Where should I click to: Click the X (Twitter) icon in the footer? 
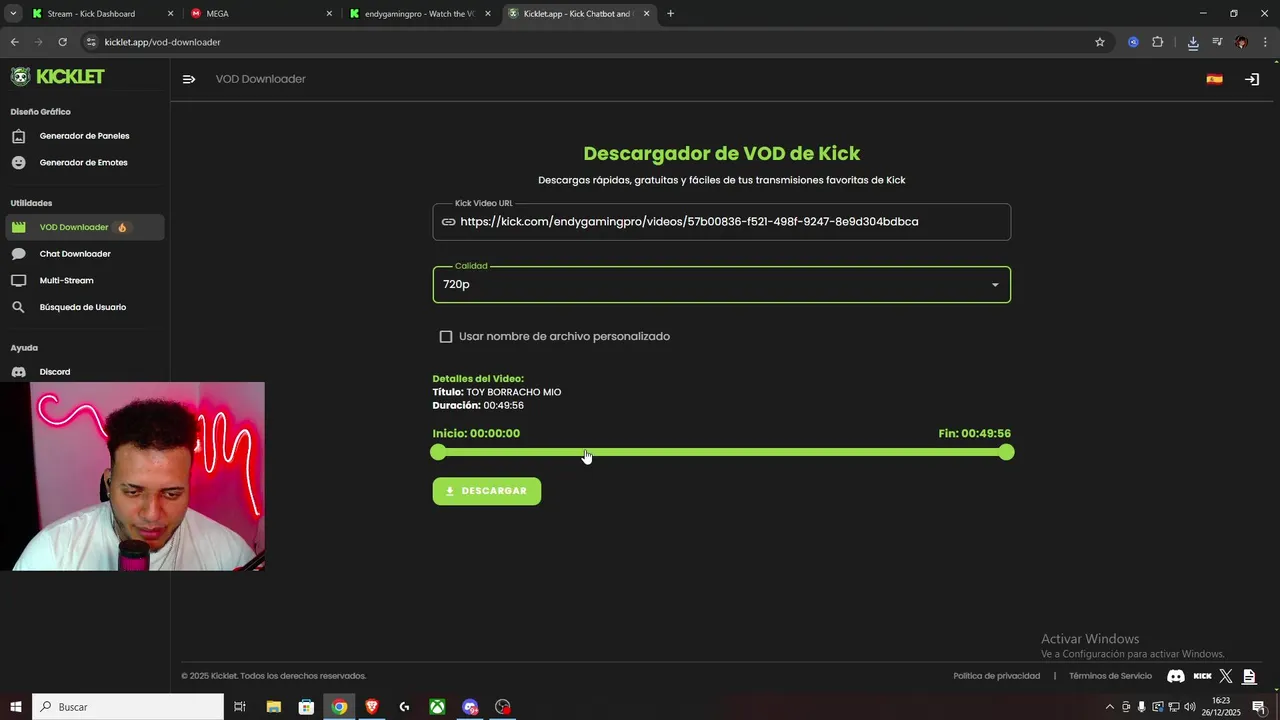click(1226, 676)
